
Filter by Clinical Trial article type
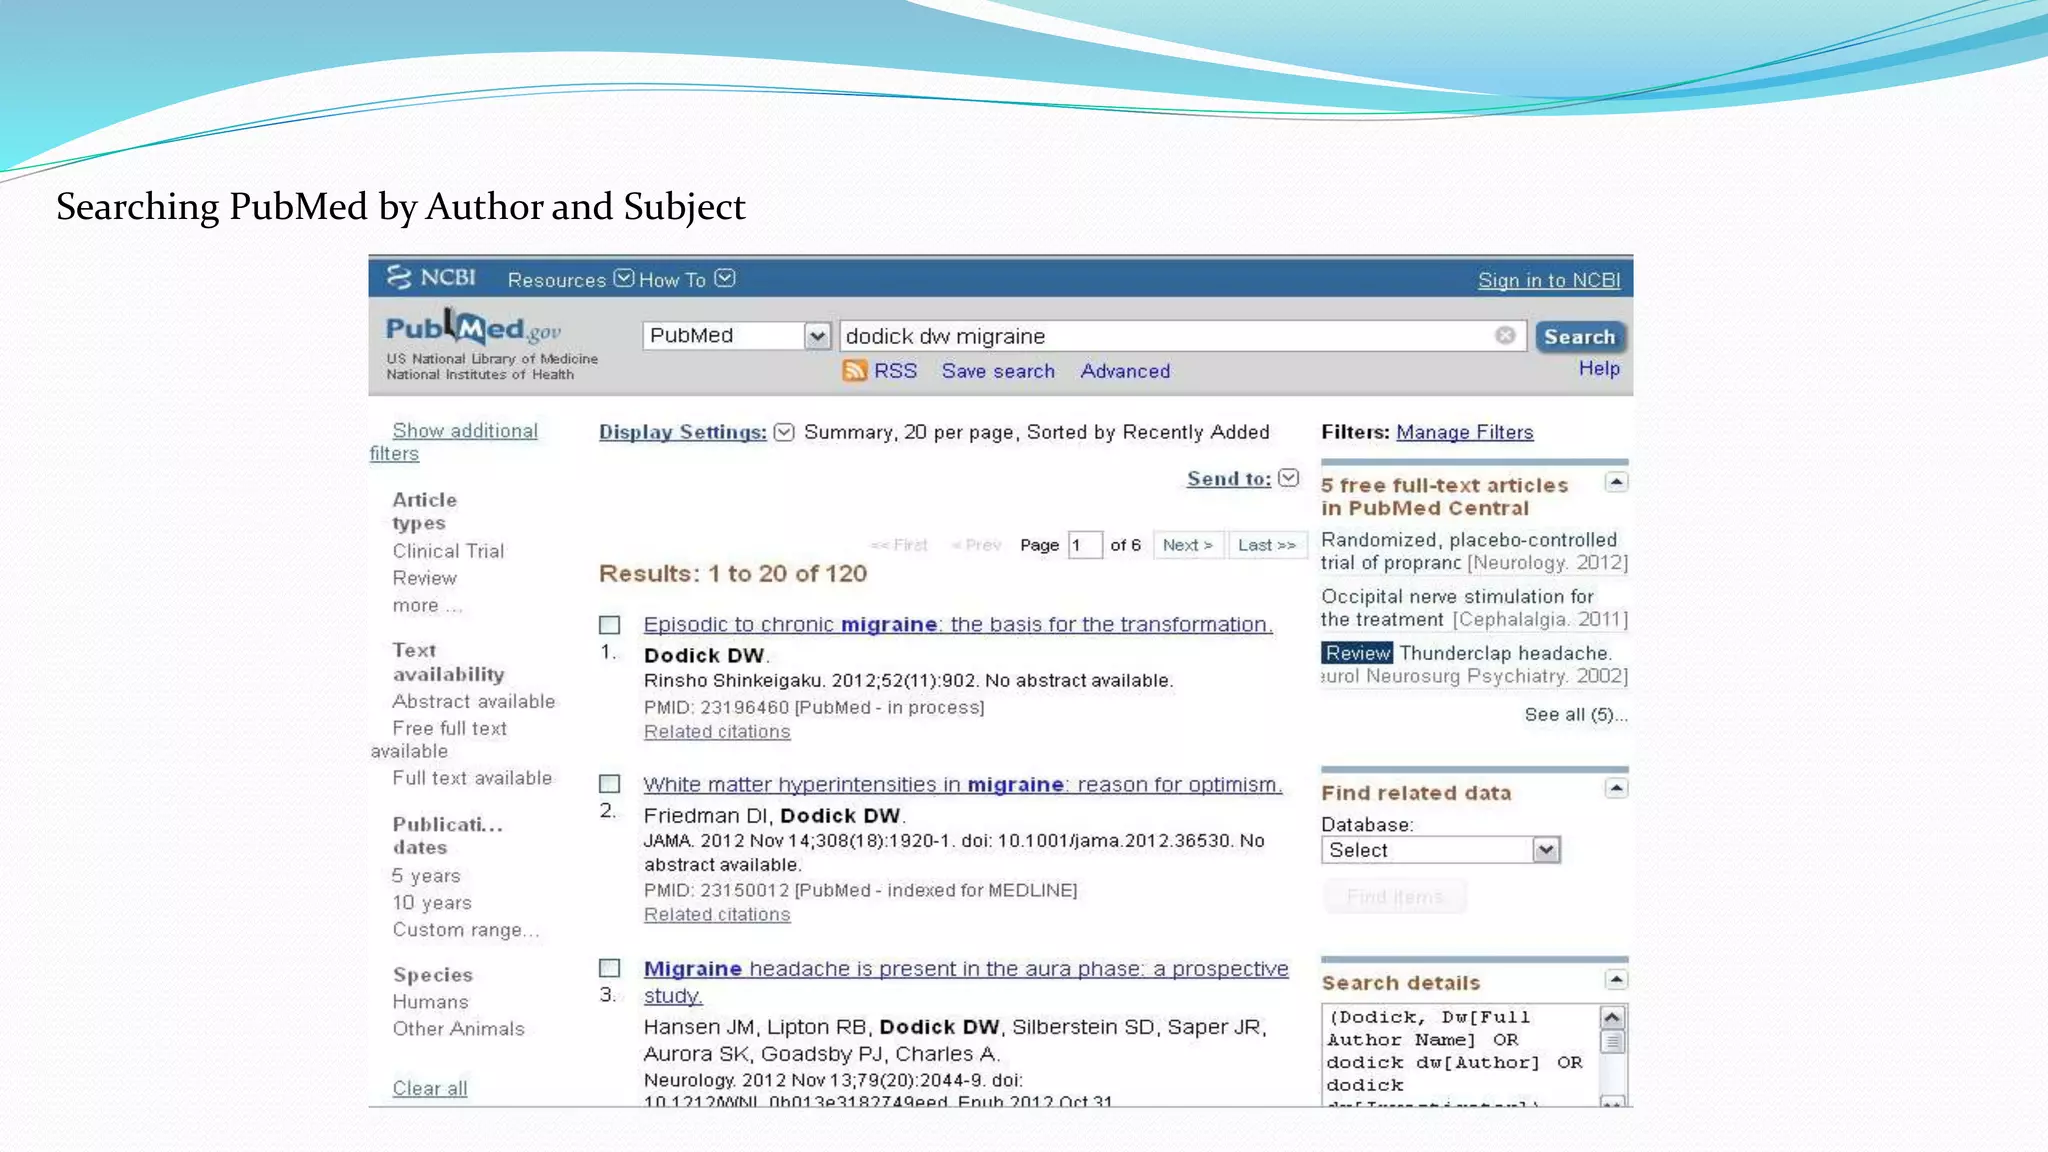coord(448,551)
